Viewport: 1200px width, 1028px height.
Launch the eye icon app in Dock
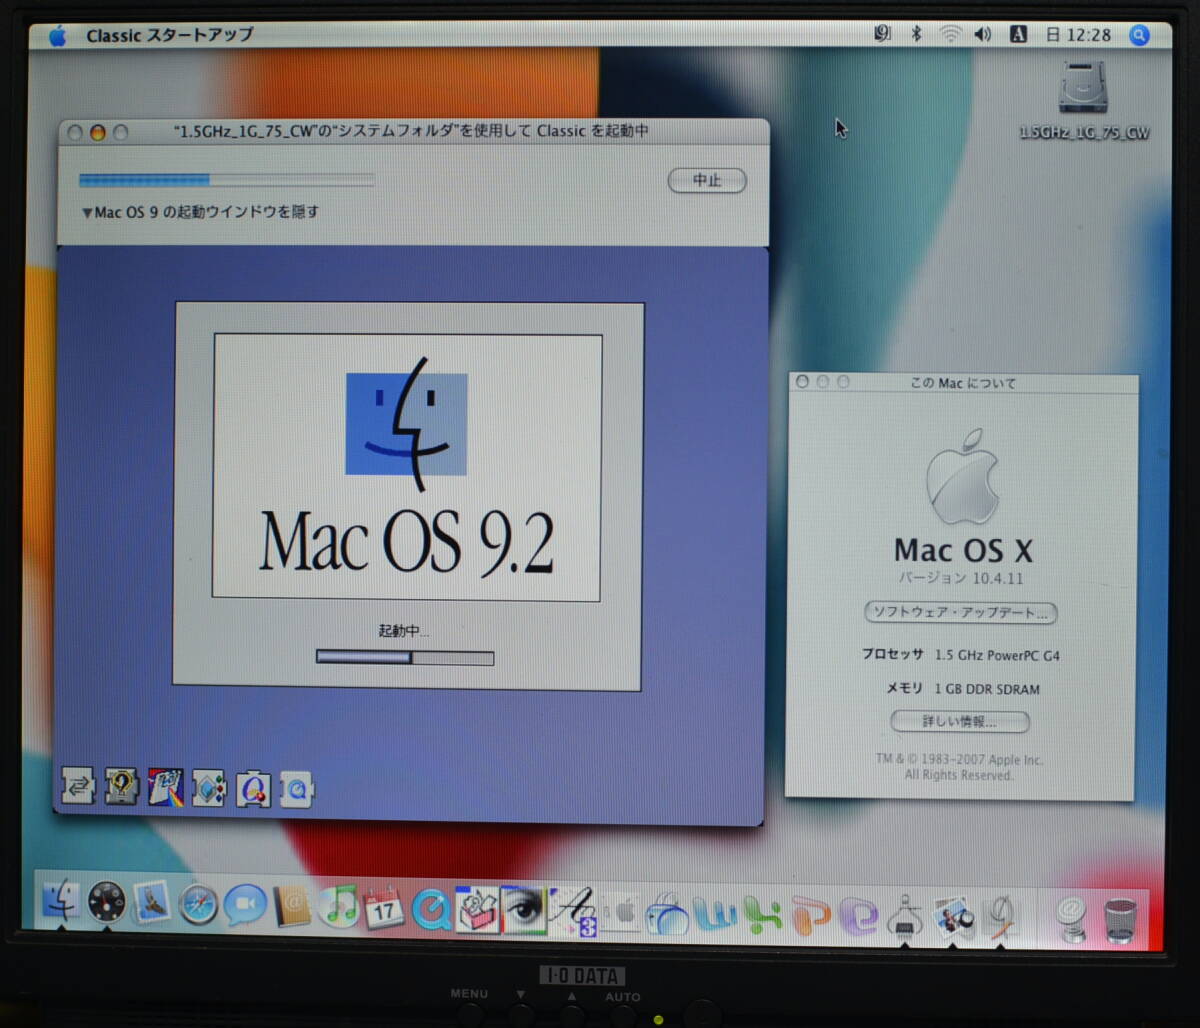(524, 909)
